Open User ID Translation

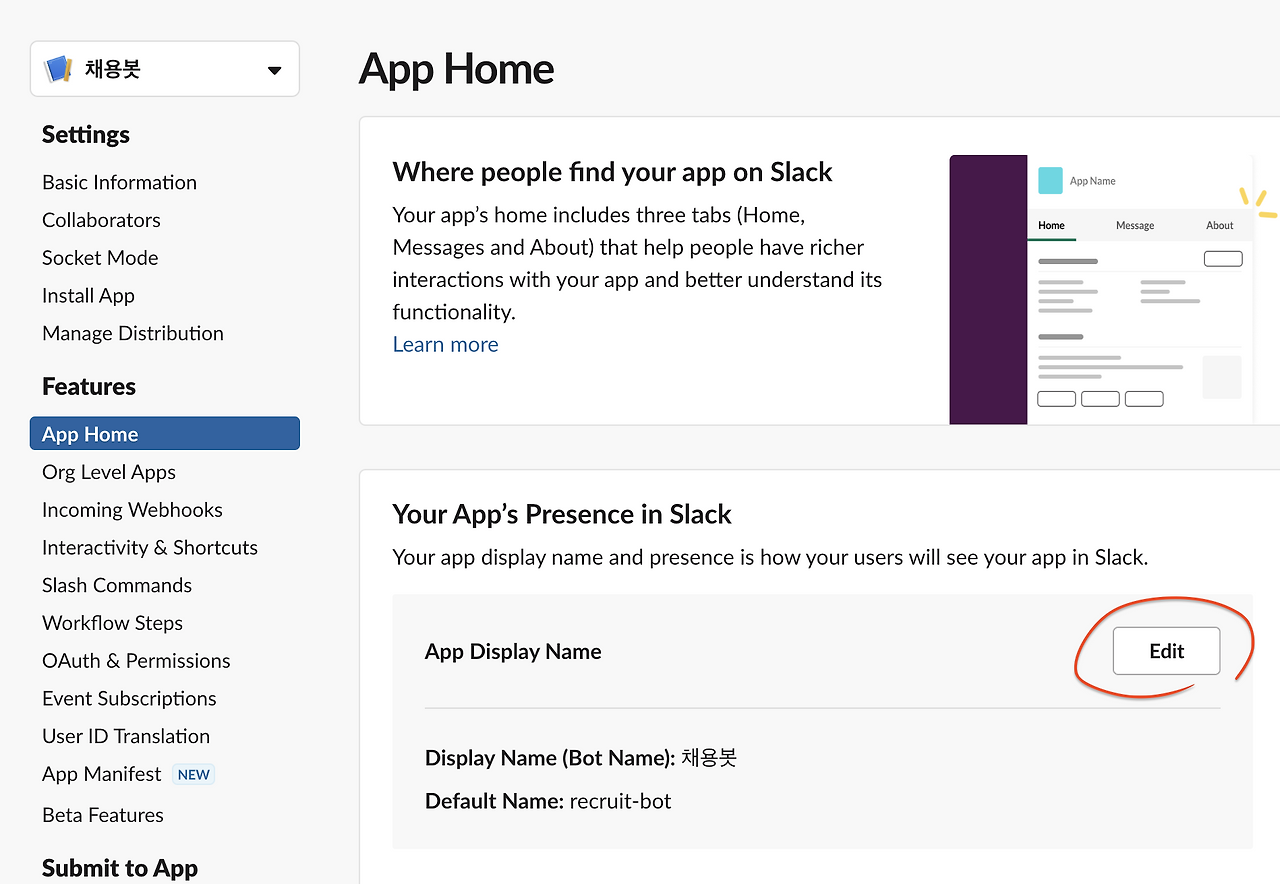coord(126,736)
